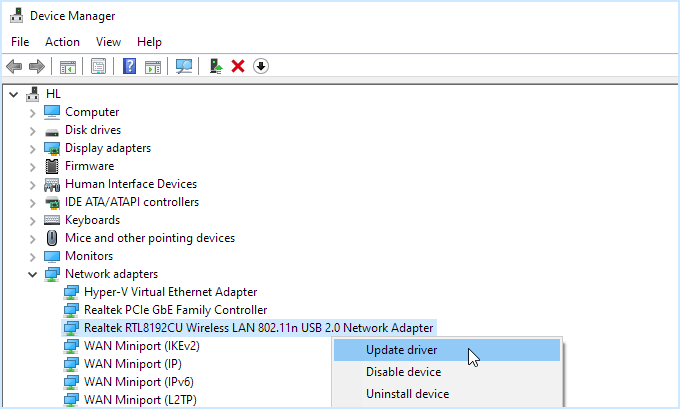Click the HL computer root icon
Screen dimensions: 680x409
tap(33, 94)
